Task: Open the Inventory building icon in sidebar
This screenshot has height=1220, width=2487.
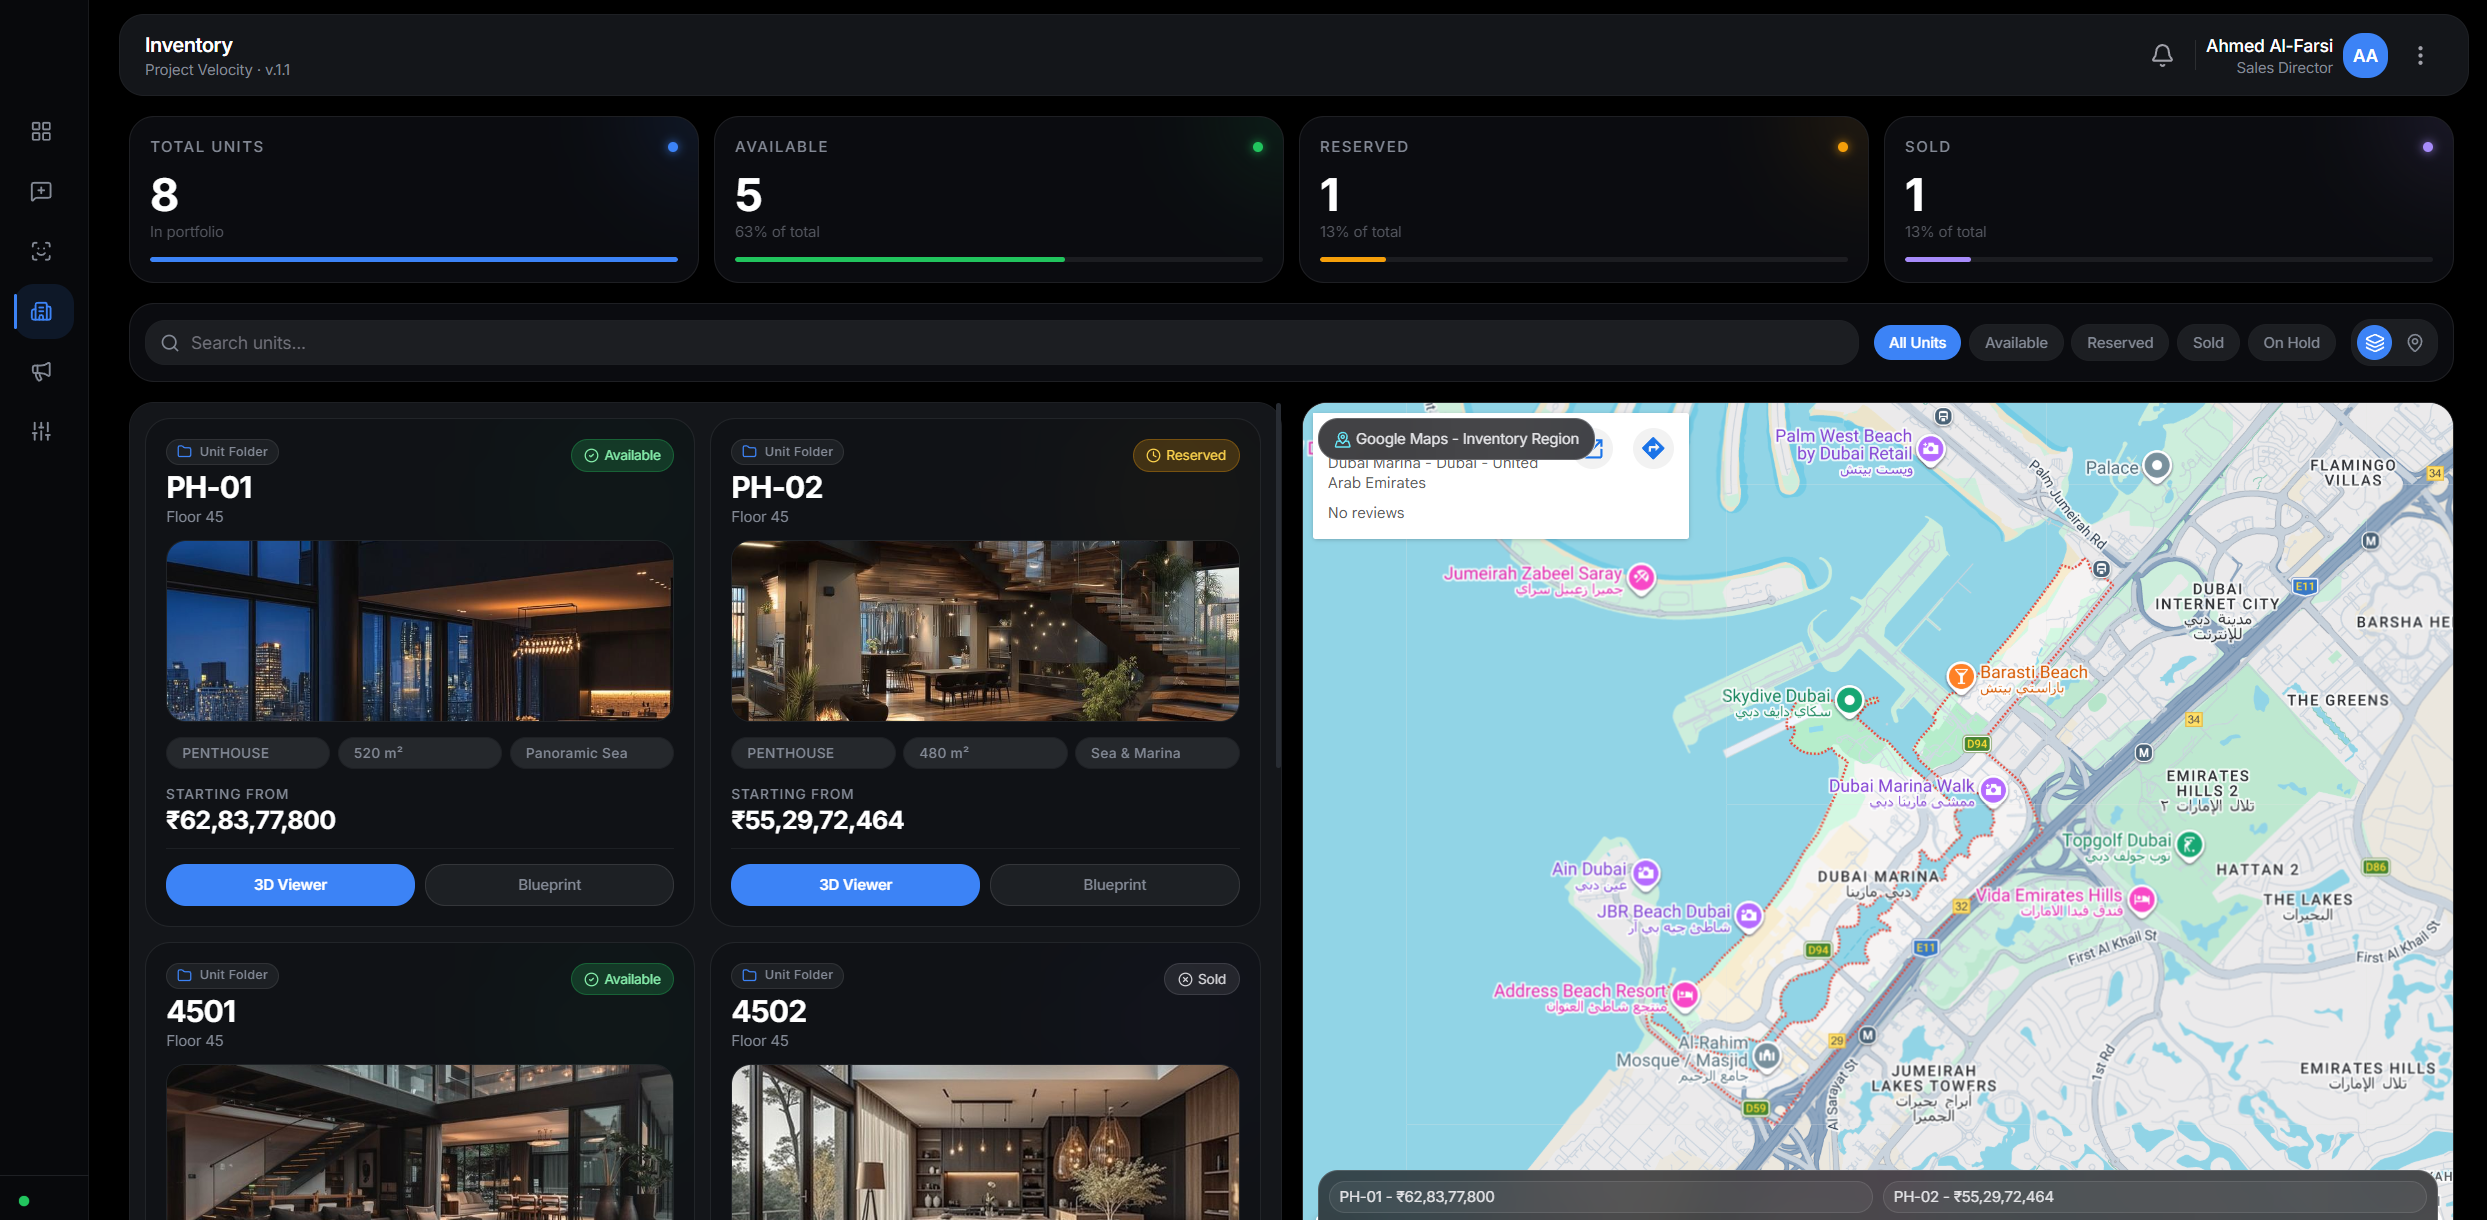Action: (41, 311)
